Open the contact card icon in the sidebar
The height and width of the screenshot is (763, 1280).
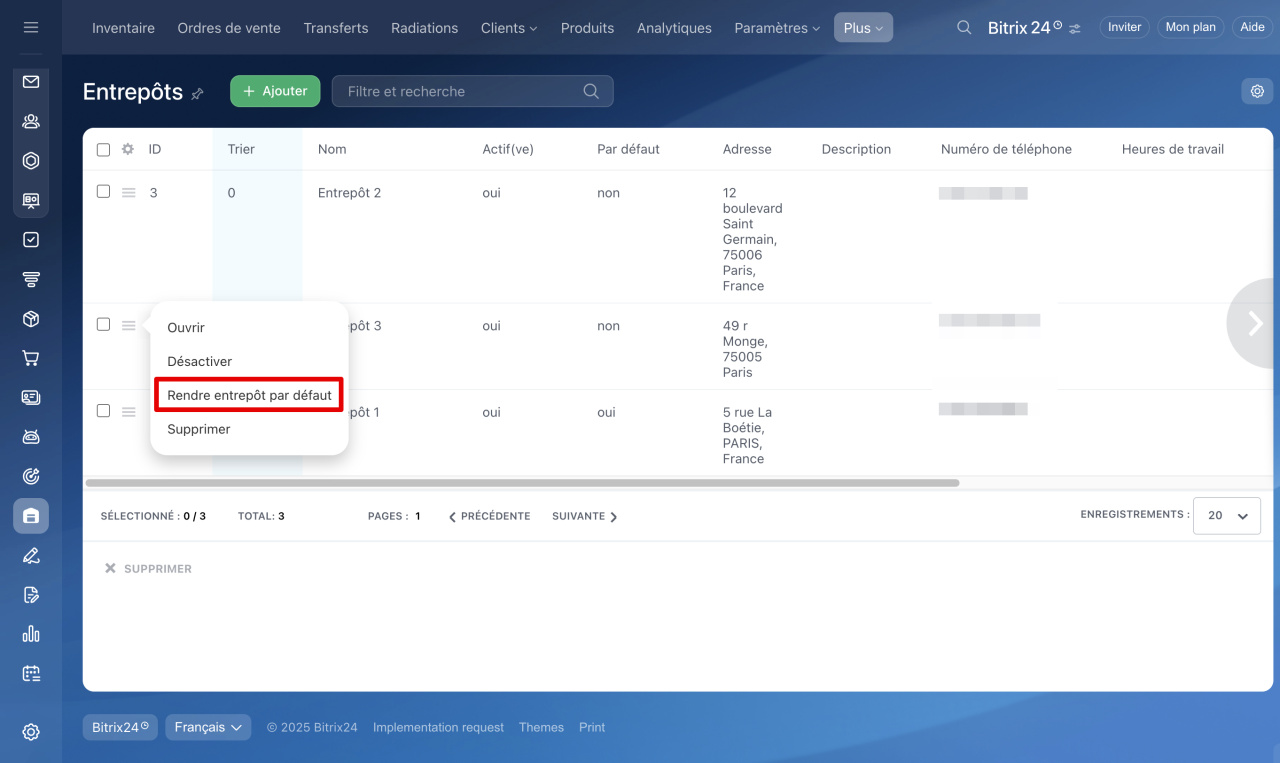pos(31,397)
